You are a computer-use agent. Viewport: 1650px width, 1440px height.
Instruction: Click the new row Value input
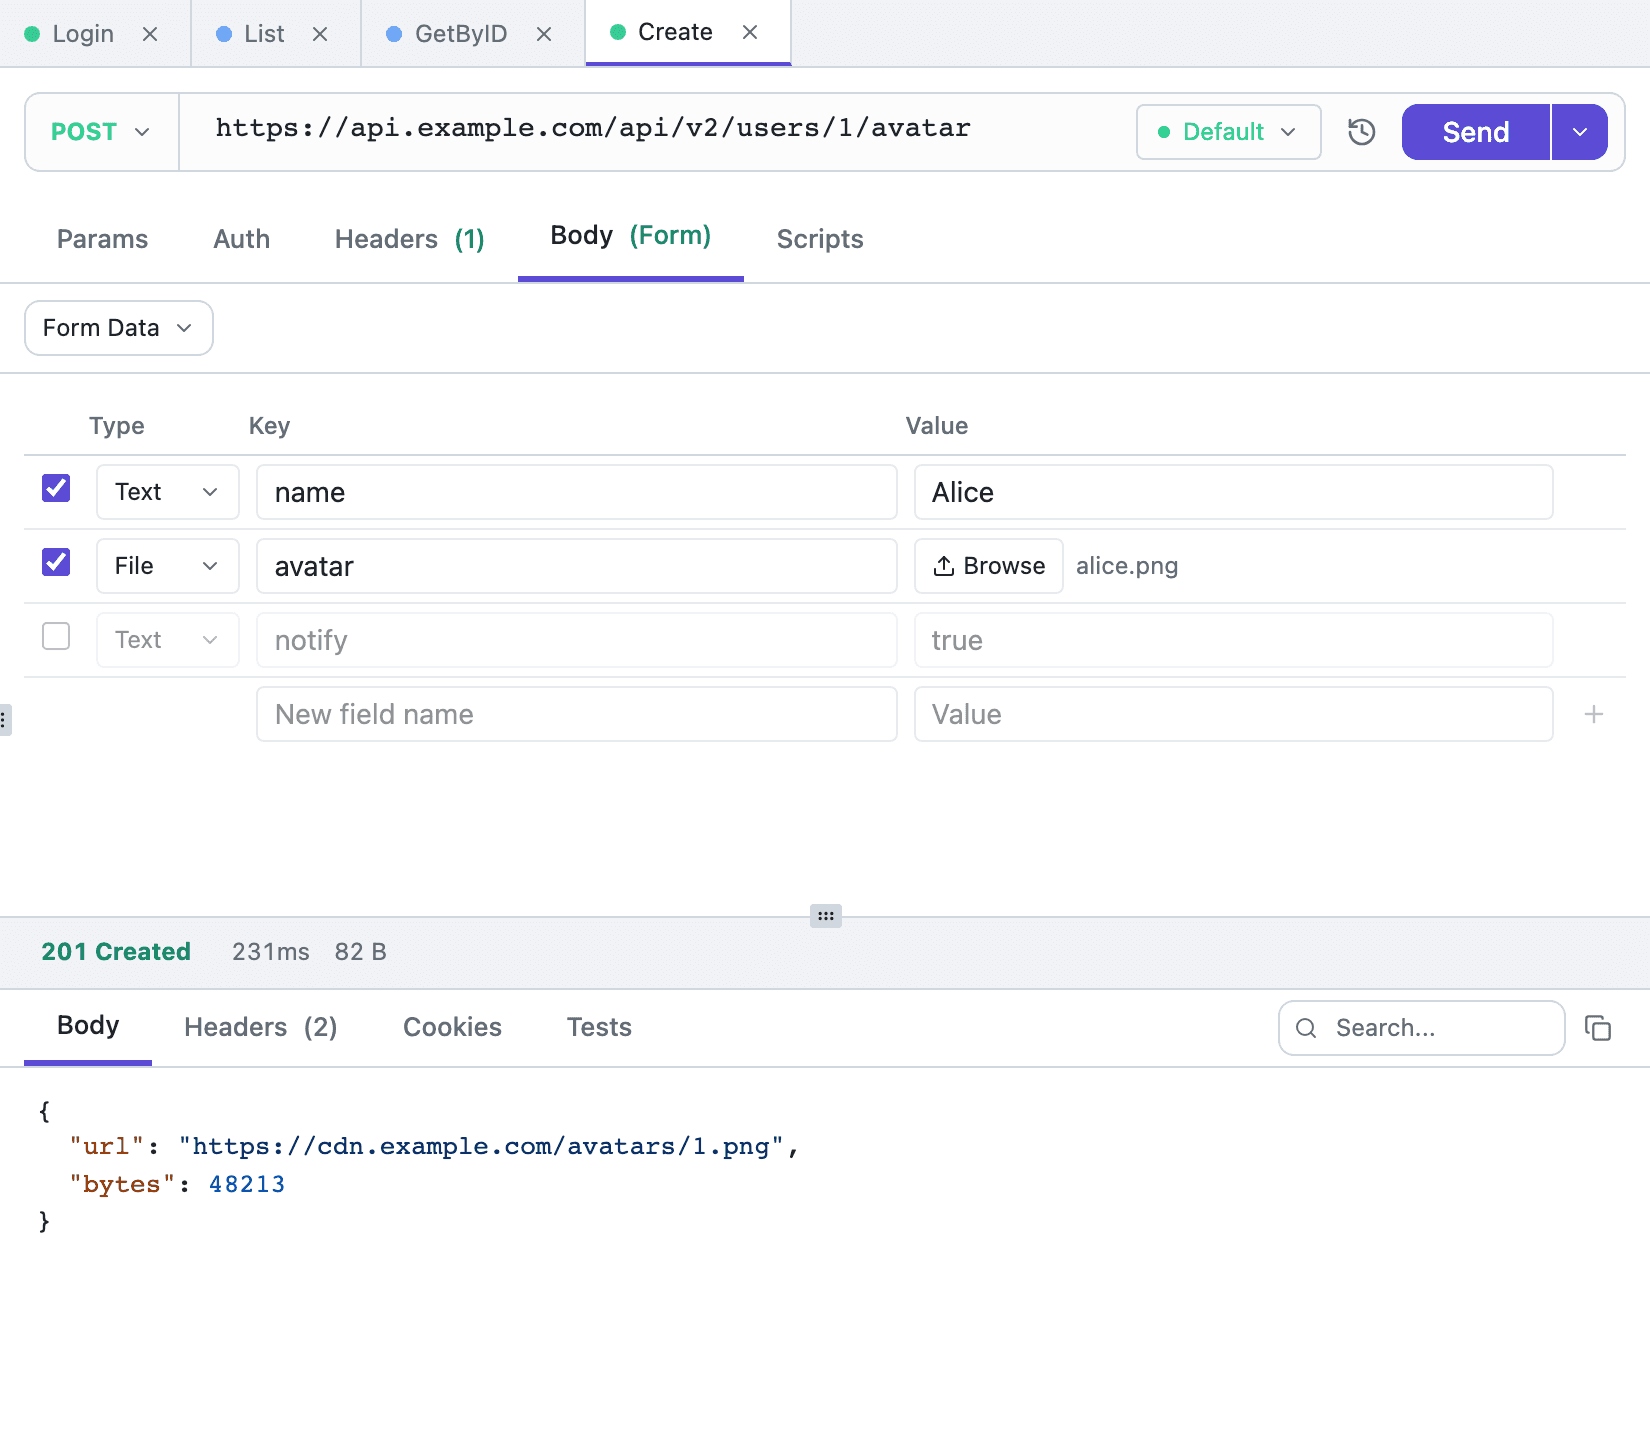point(1234,714)
